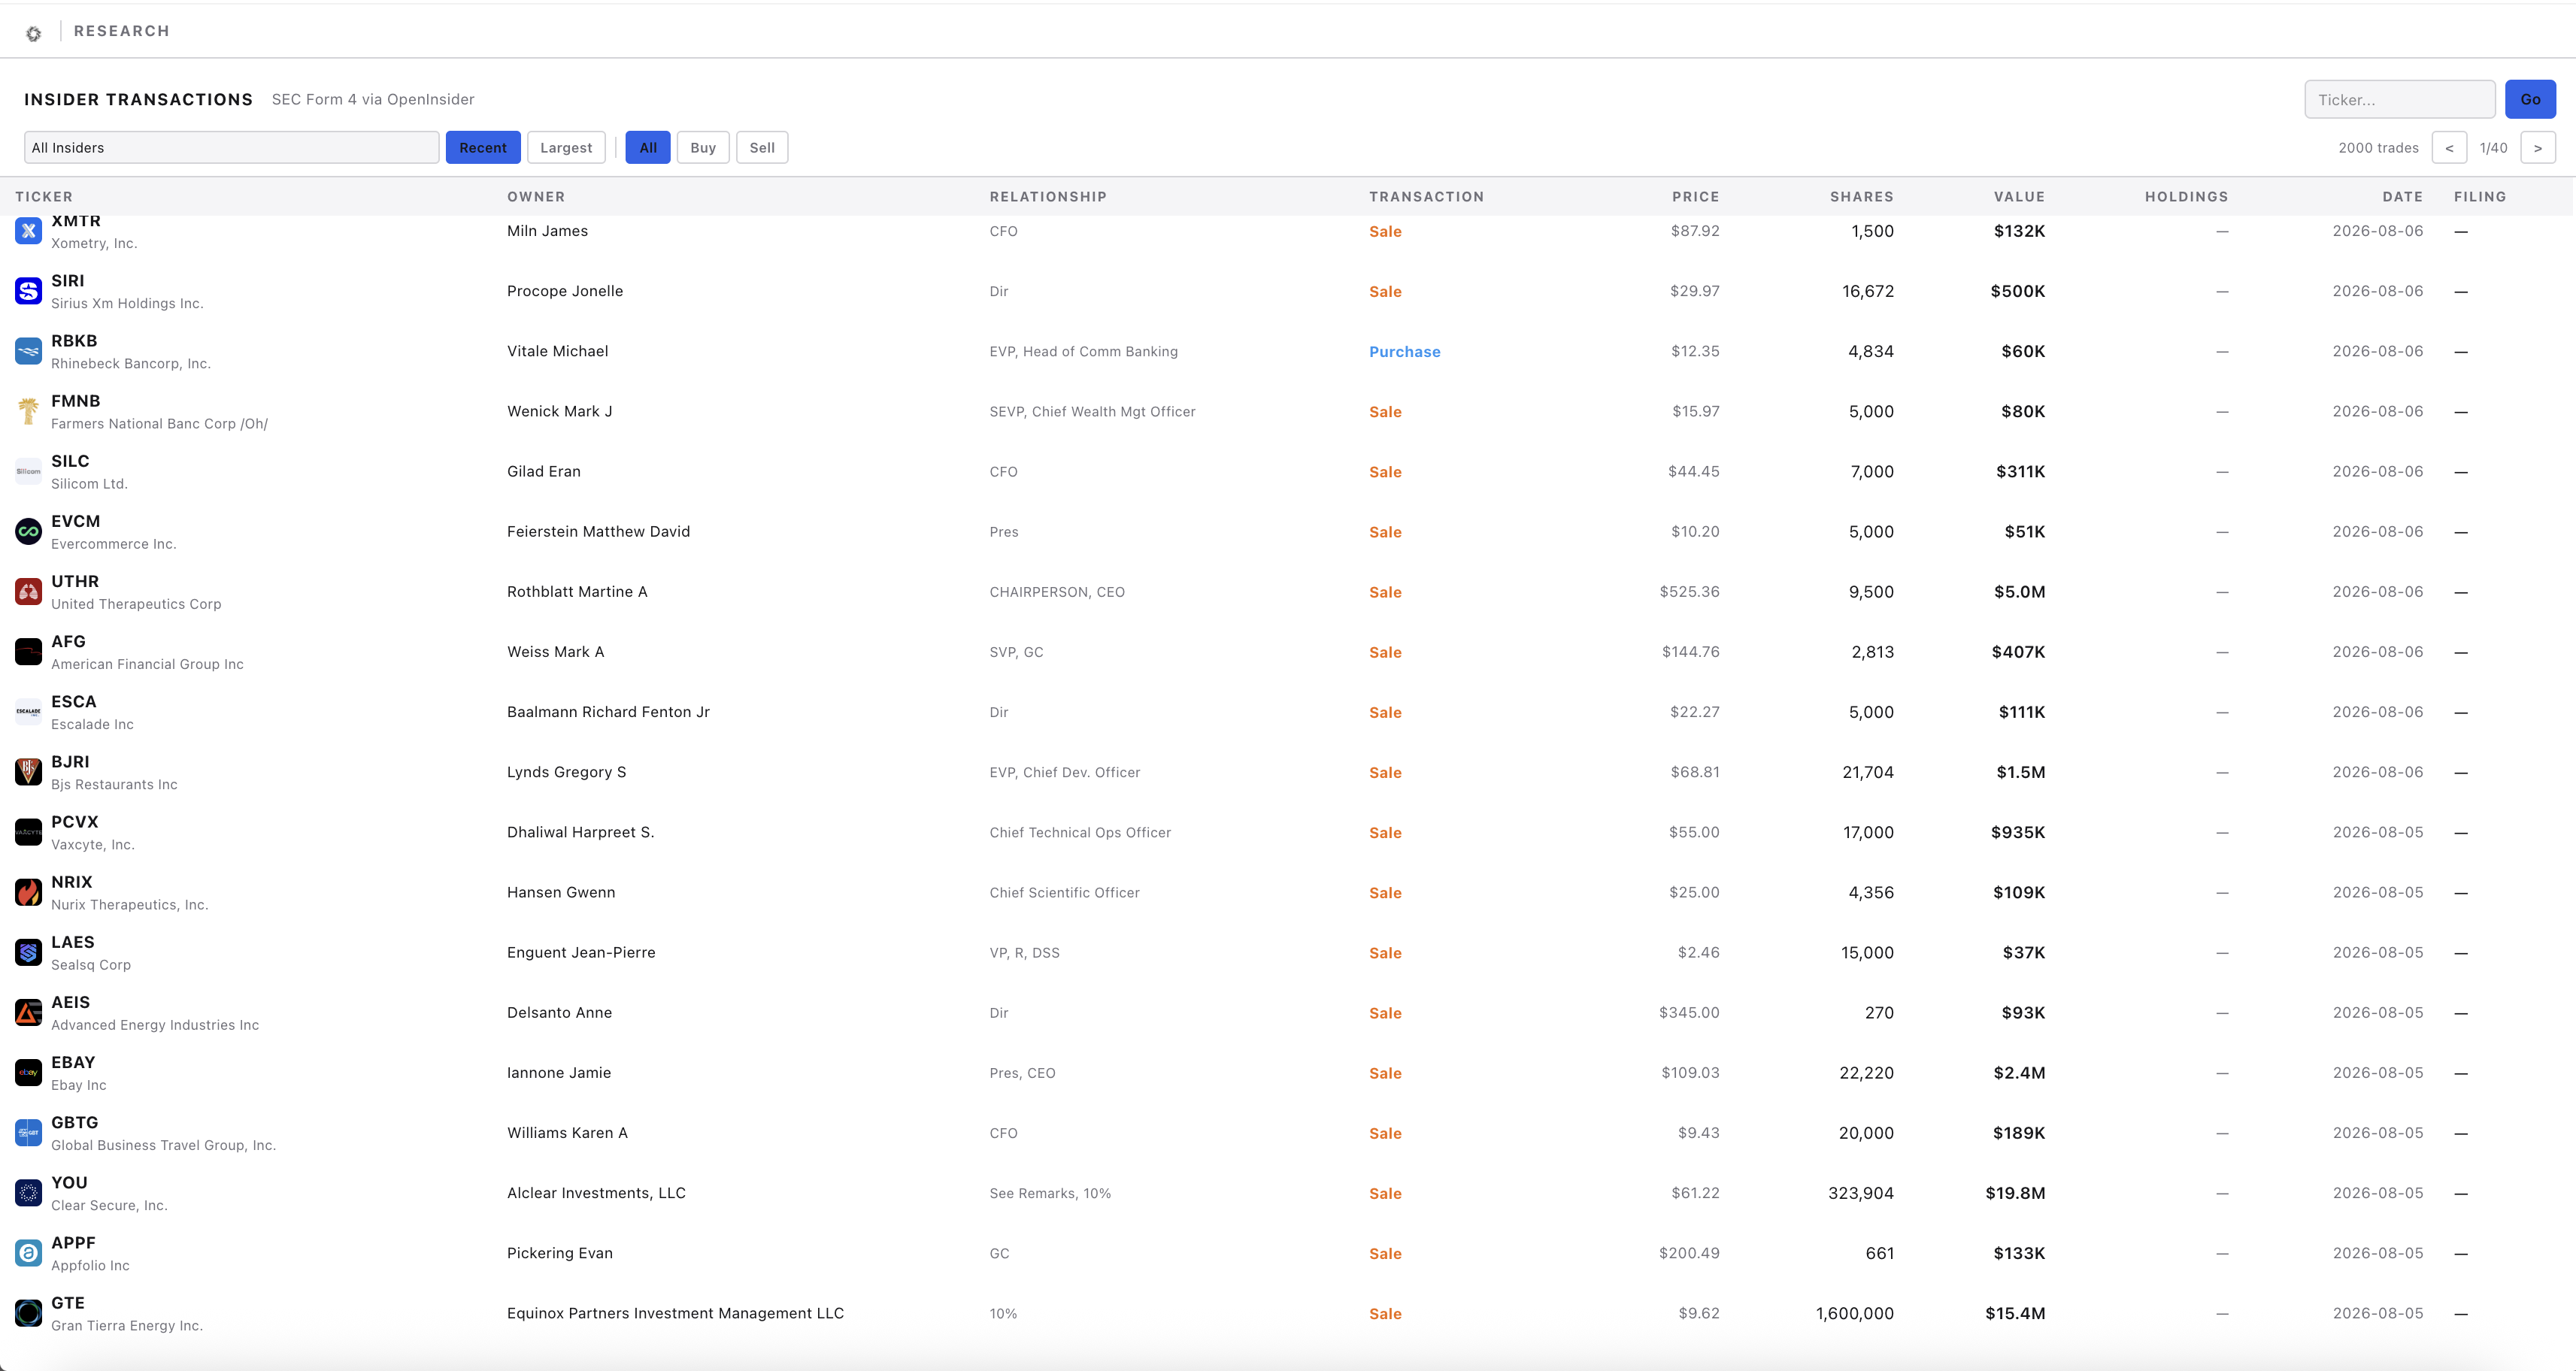Click company name Nurix Therapeutics, Inc.
Screen dimensions: 2576x1371
(x=130, y=905)
